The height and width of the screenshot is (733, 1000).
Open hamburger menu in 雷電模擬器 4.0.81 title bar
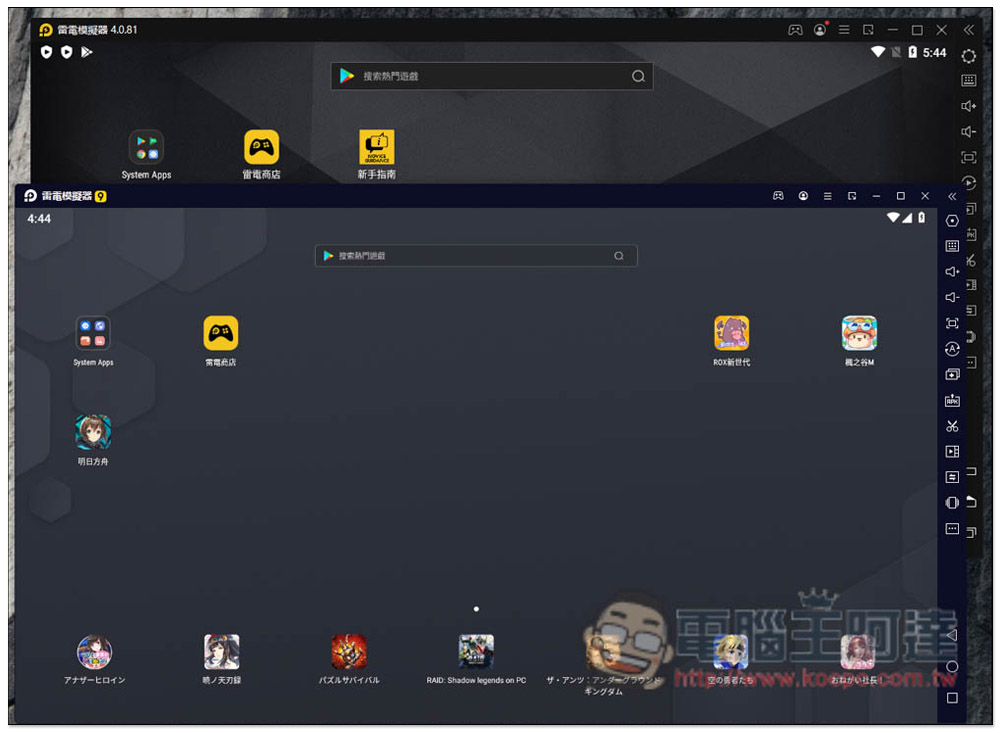[x=844, y=30]
